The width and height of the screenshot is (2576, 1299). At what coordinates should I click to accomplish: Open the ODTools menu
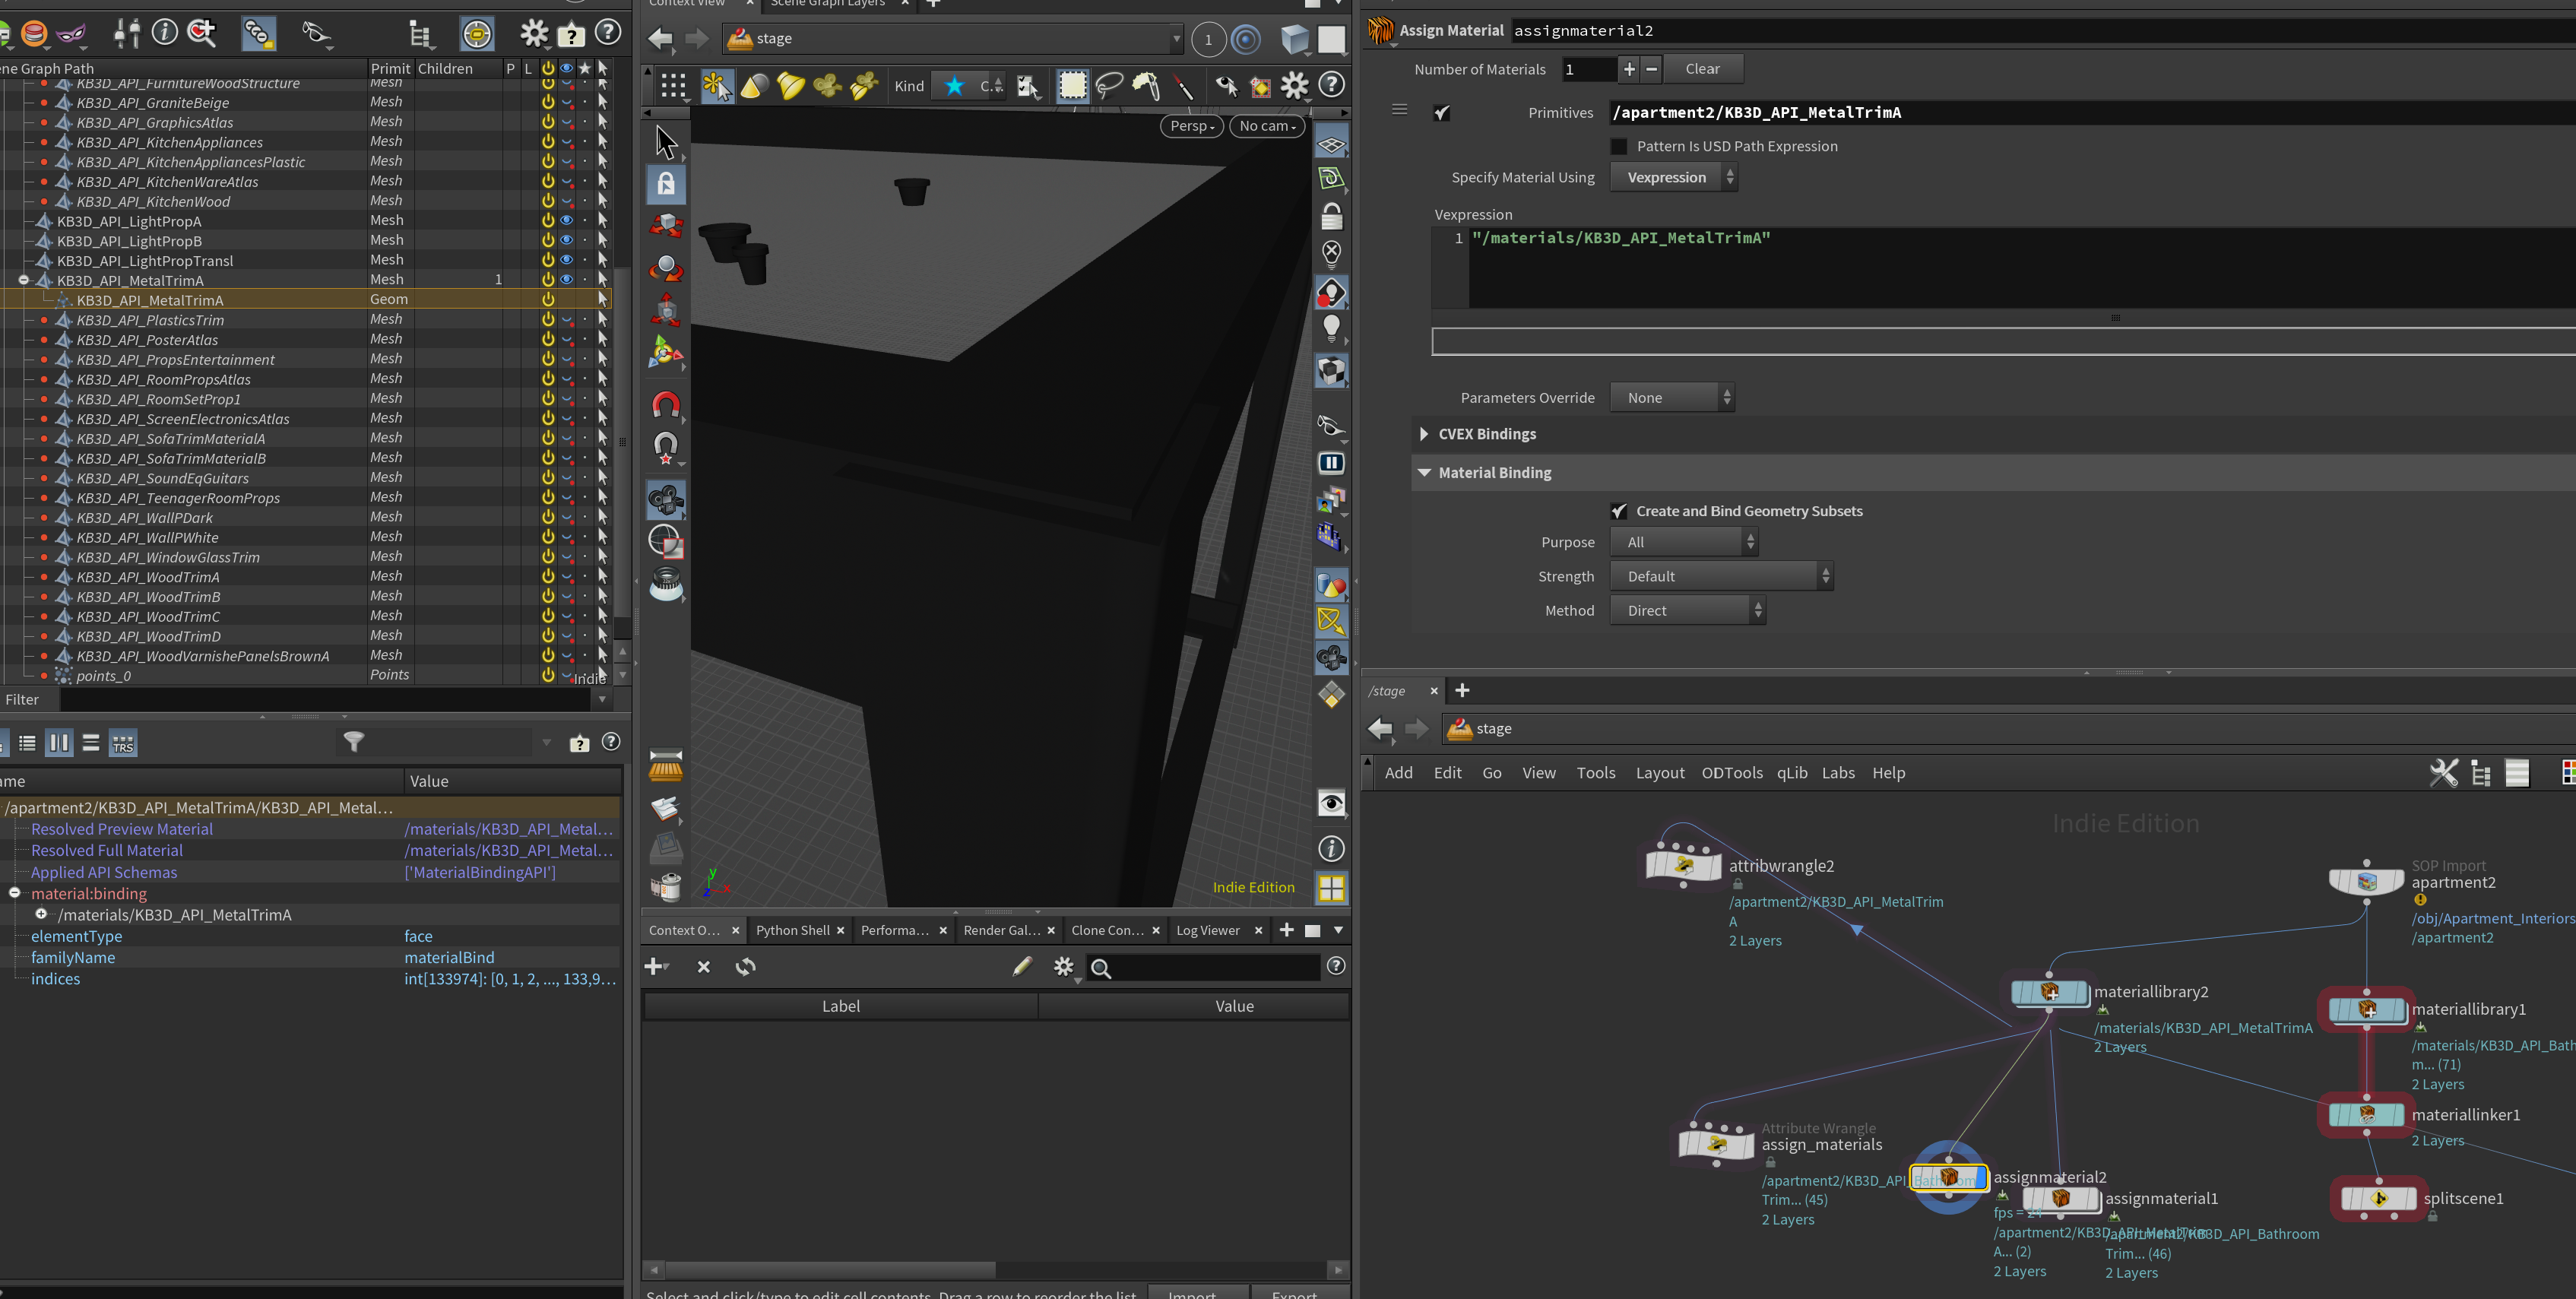click(x=1732, y=772)
